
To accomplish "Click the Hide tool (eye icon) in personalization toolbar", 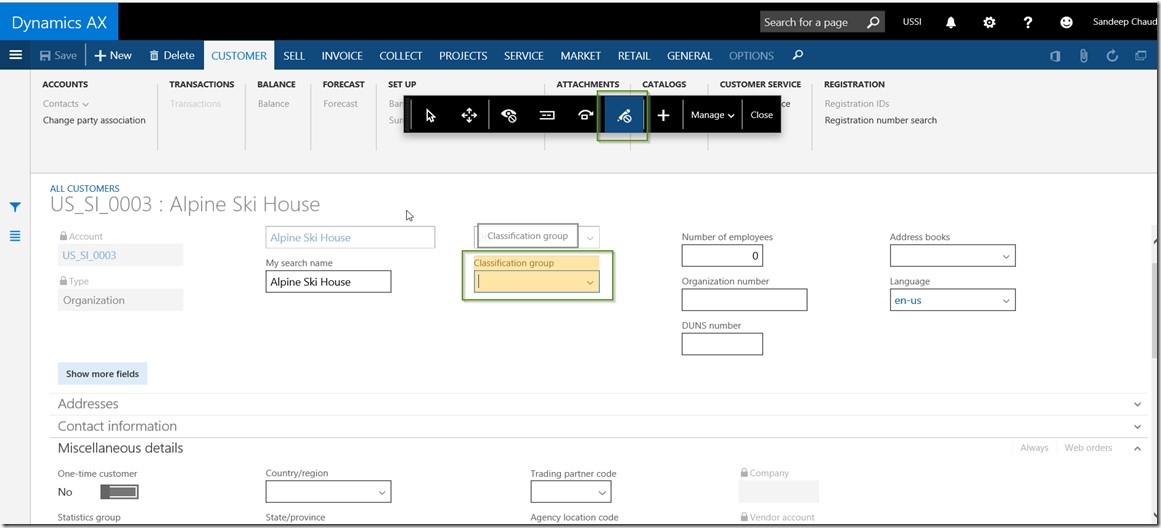I will tap(508, 115).
